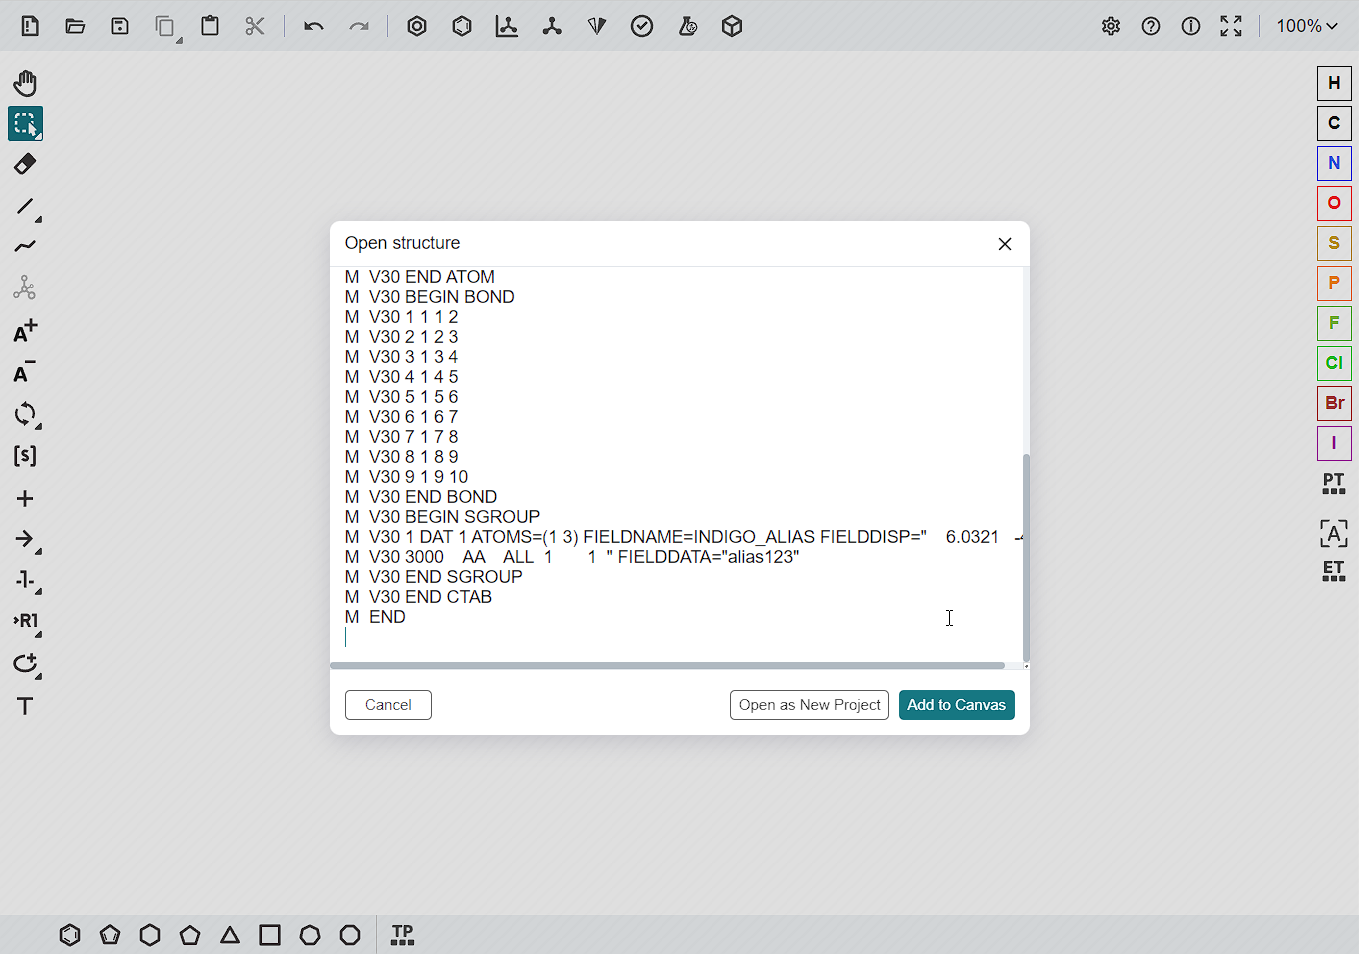Select the Reaction Arrow tool
This screenshot has height=954, width=1359.
tap(25, 539)
